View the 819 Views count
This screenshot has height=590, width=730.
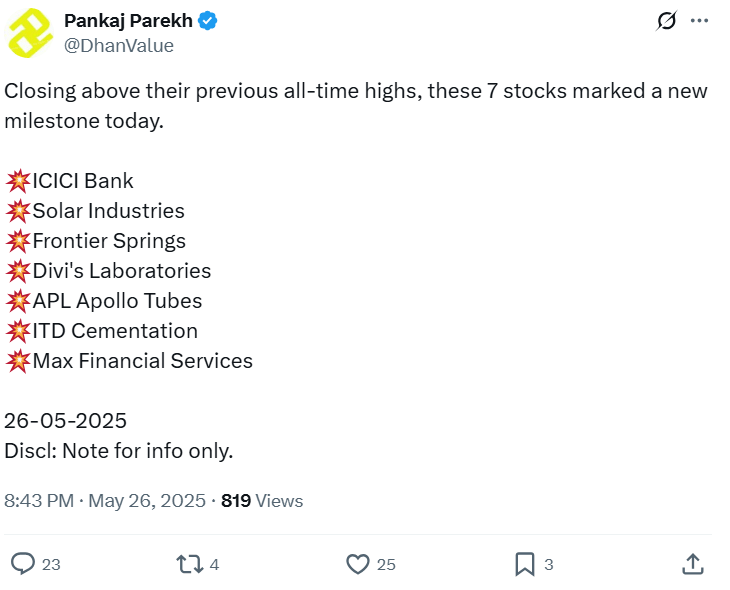click(262, 501)
